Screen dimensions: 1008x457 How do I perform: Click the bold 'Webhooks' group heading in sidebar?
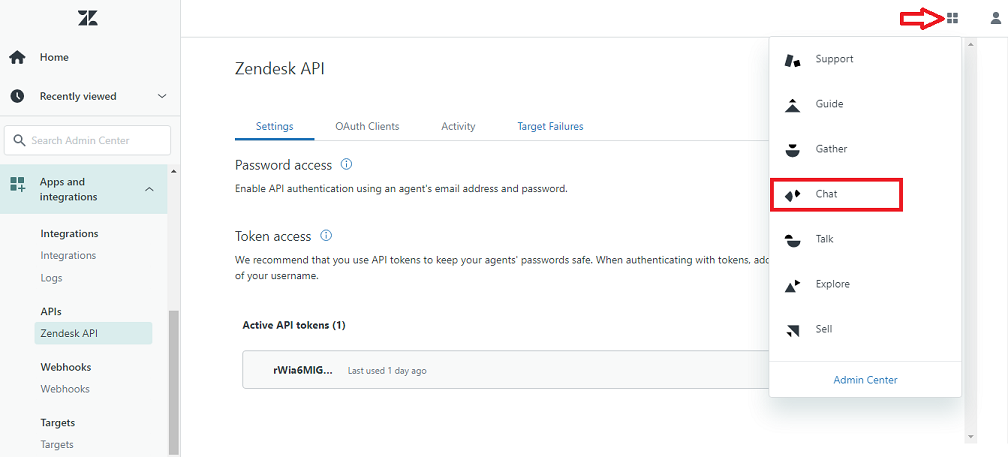coord(66,367)
